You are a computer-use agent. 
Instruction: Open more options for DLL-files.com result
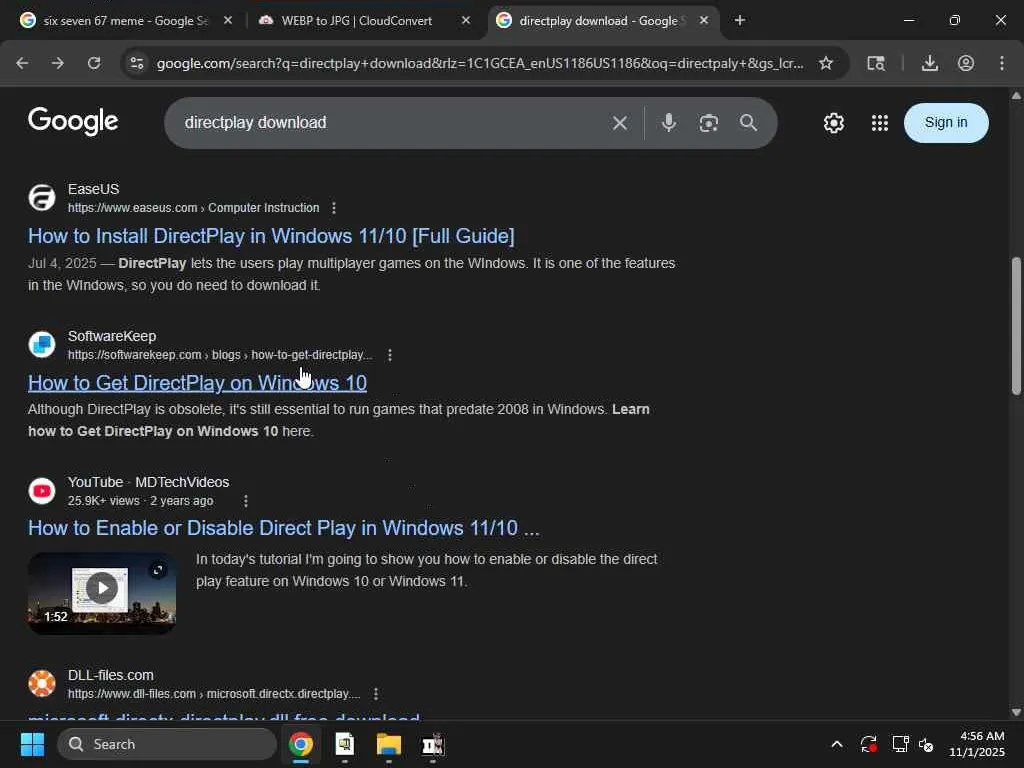(376, 694)
